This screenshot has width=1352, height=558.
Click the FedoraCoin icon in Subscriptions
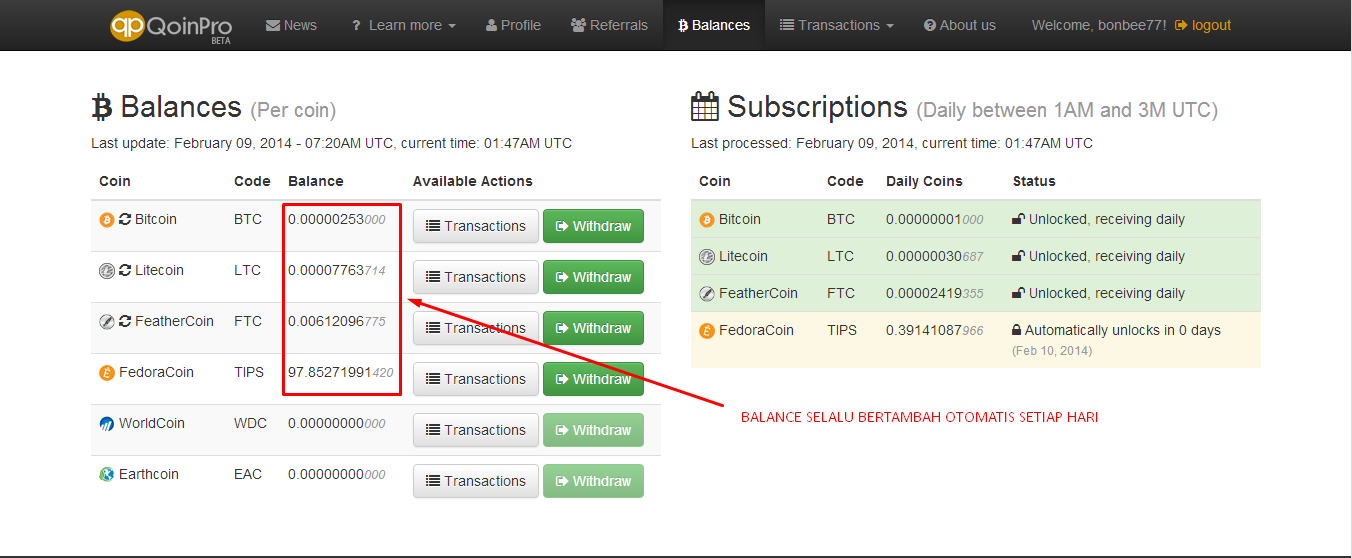pos(707,330)
